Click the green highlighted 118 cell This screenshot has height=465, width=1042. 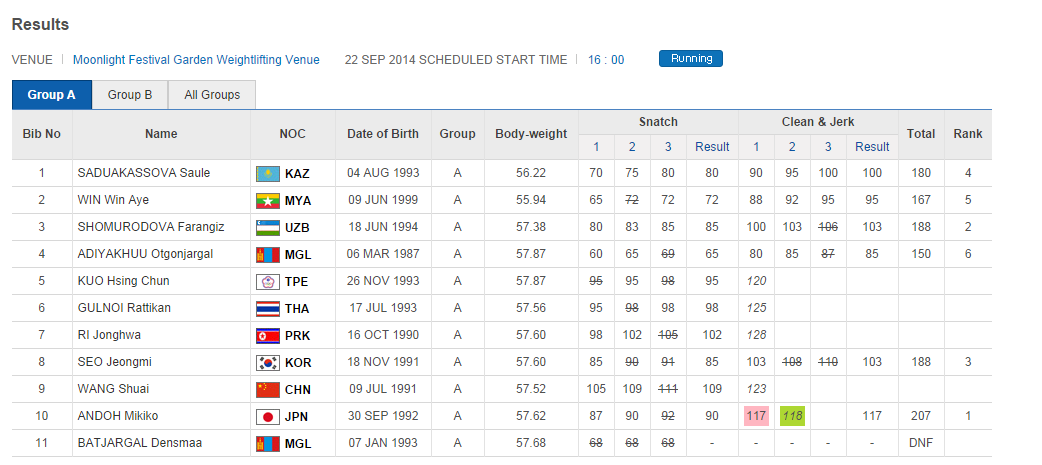coord(793,416)
